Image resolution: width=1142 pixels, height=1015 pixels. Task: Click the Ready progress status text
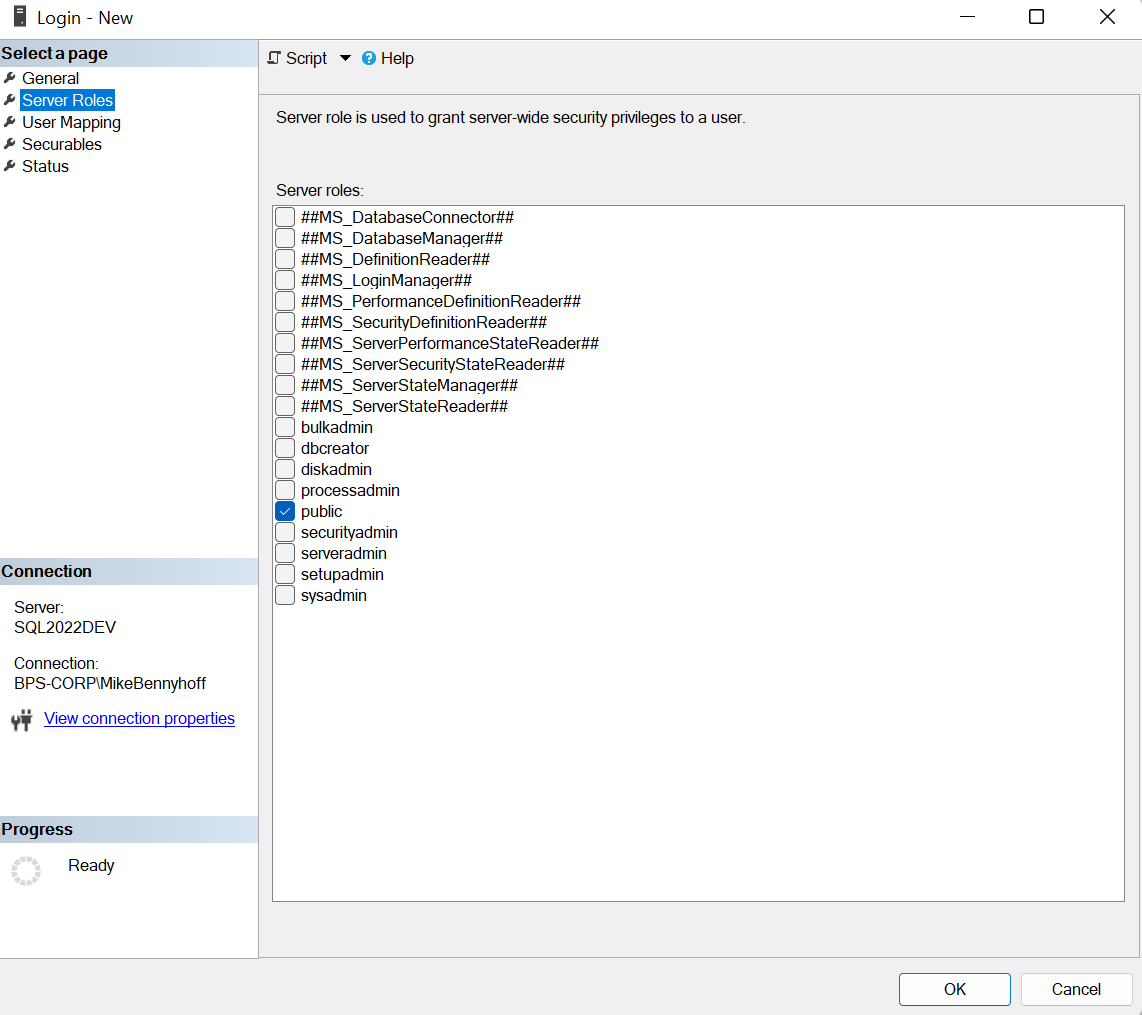(91, 865)
